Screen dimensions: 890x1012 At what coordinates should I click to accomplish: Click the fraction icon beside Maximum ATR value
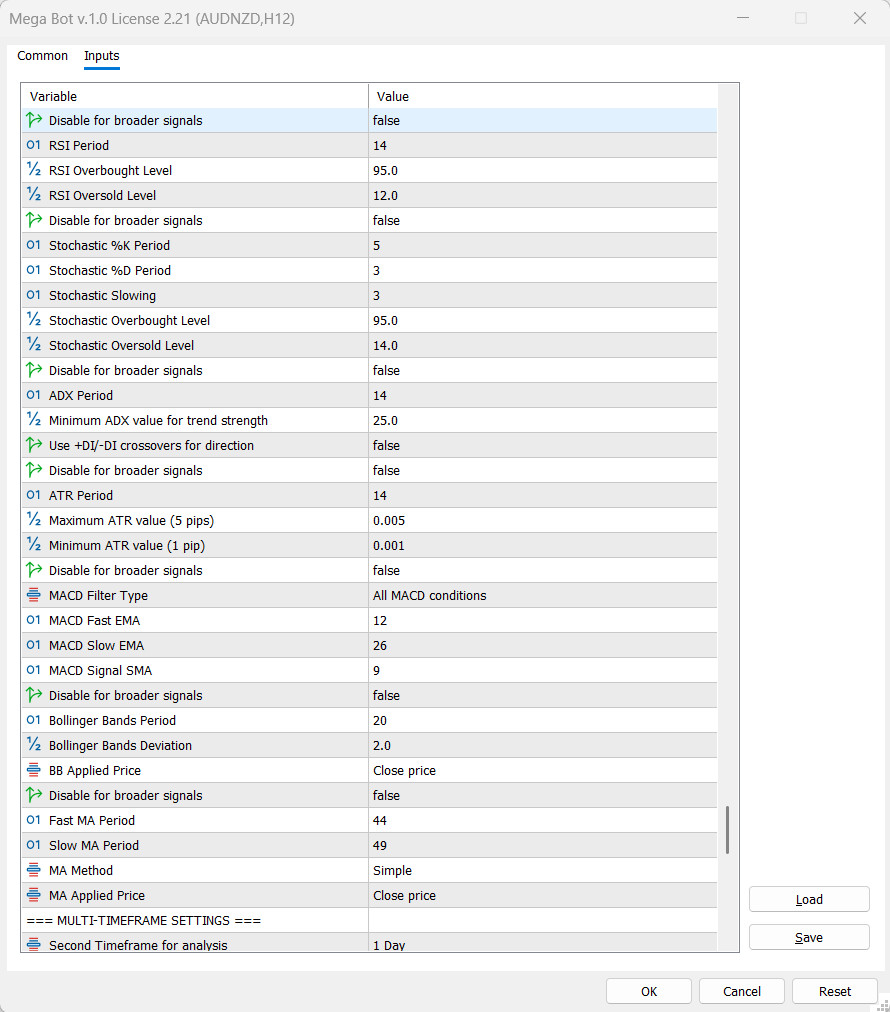point(34,520)
